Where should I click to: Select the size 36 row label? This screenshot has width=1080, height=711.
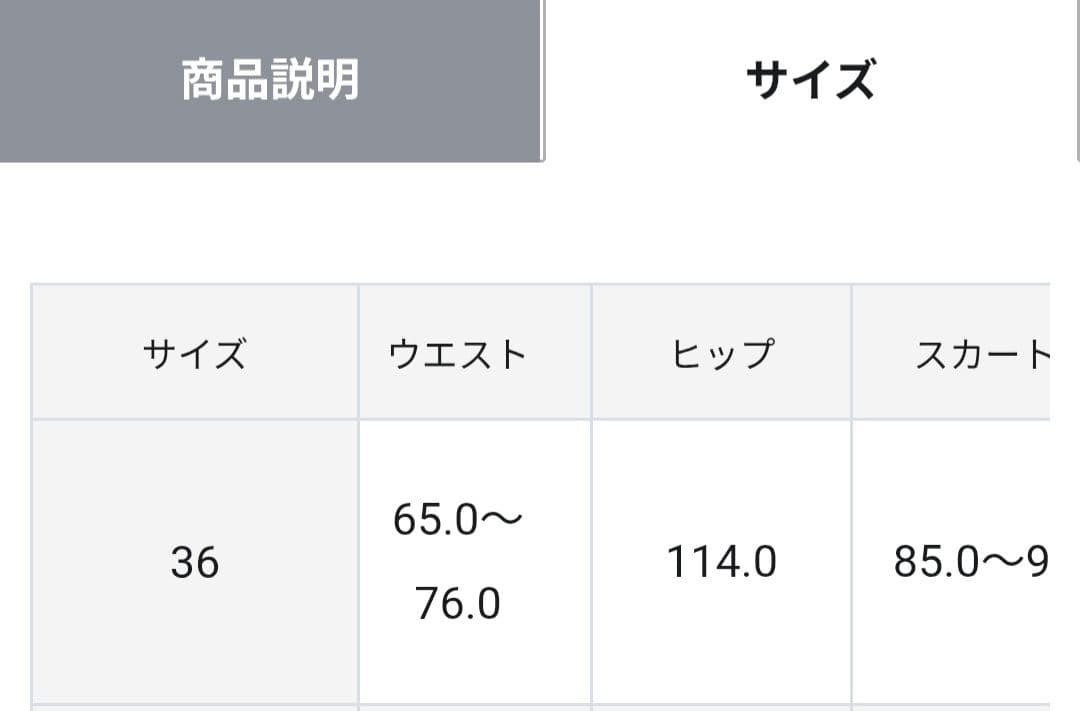pyautogui.click(x=194, y=563)
